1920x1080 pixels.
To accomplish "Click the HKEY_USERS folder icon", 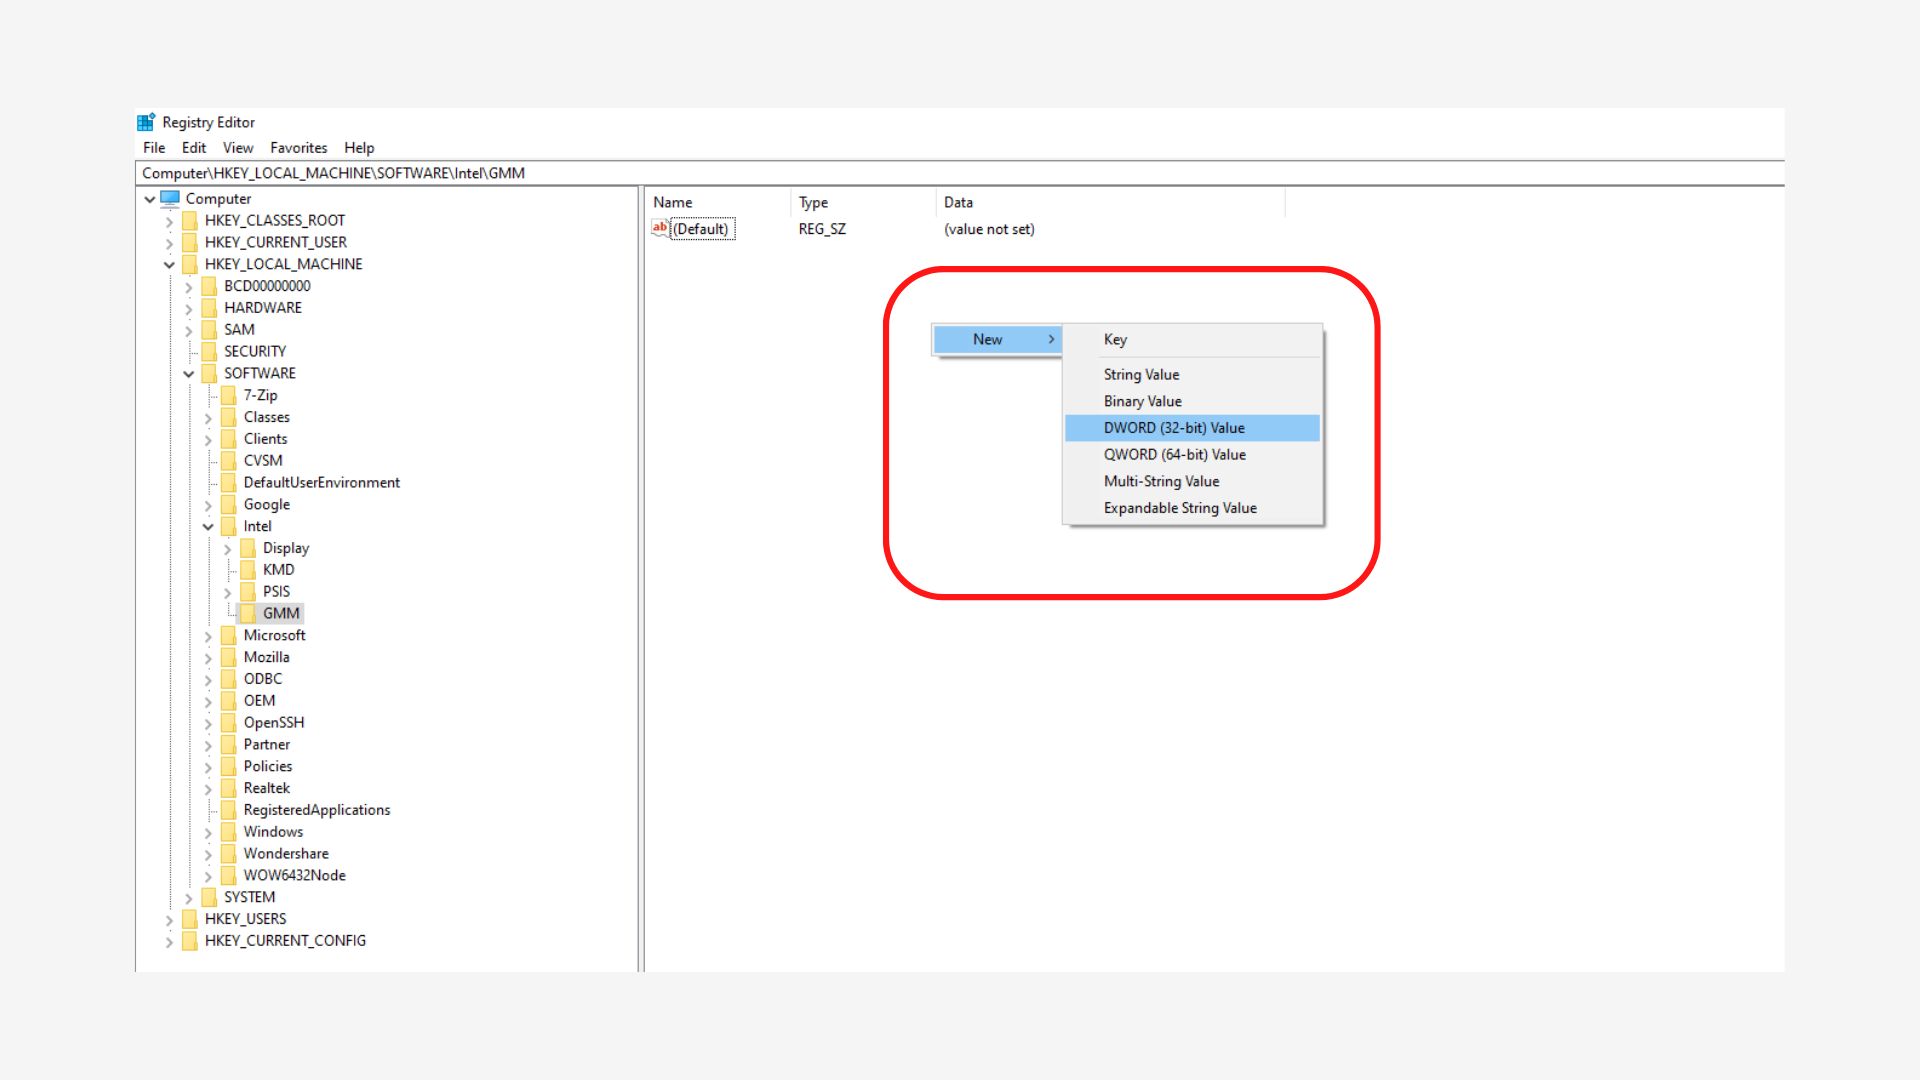I will [190, 919].
